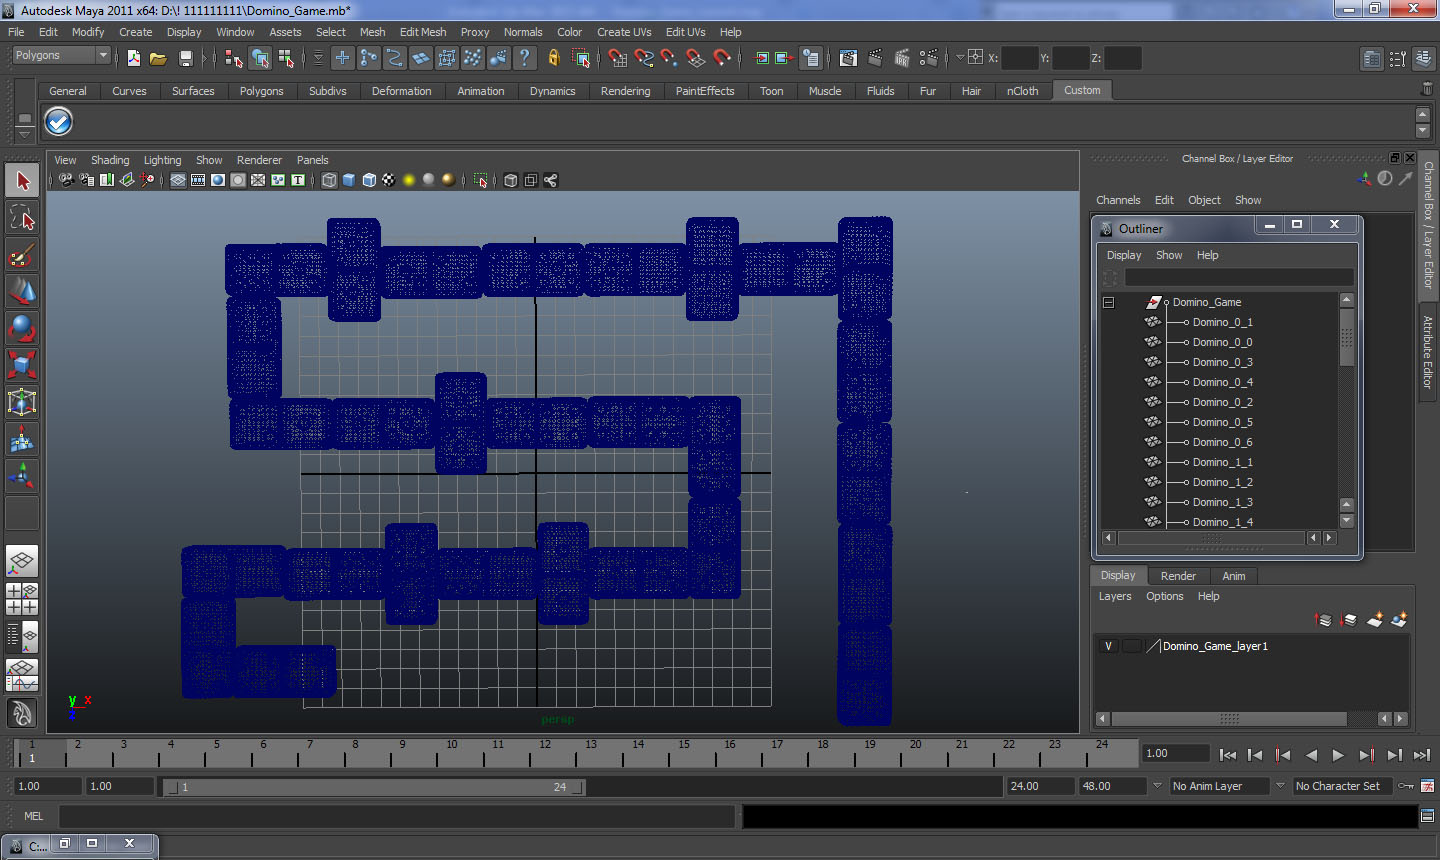Screen dimensions: 1440x860
Task: Activate the Rotate tool sphere icon
Action: pos(23,328)
